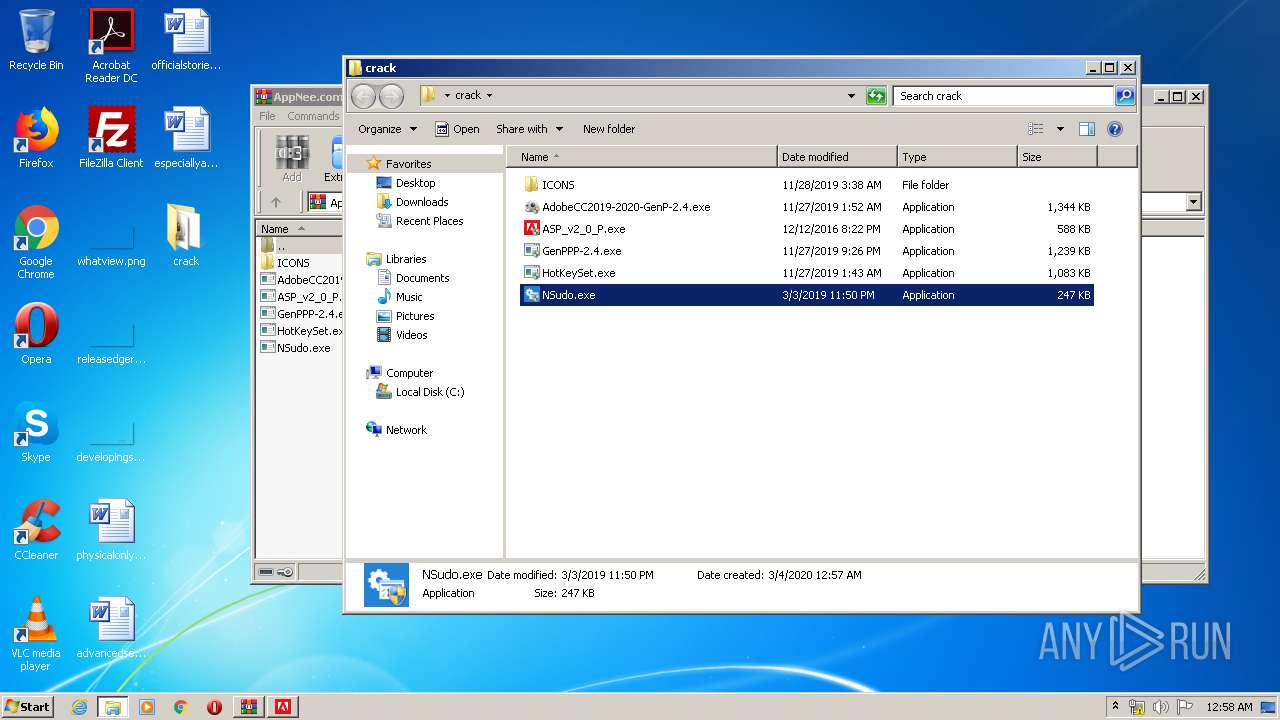Open WinRAR Add button in background window

[291, 159]
